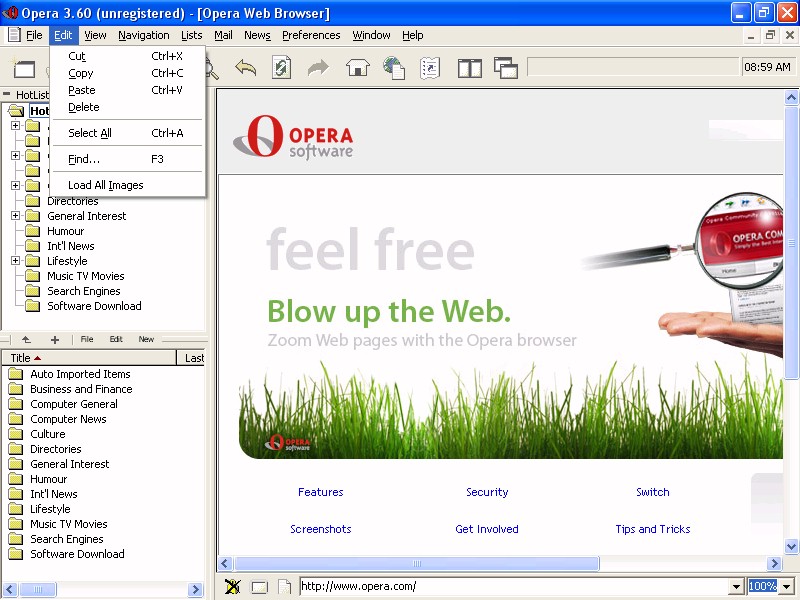Click the globe with document toolbar icon
800x600 pixels.
tap(394, 68)
